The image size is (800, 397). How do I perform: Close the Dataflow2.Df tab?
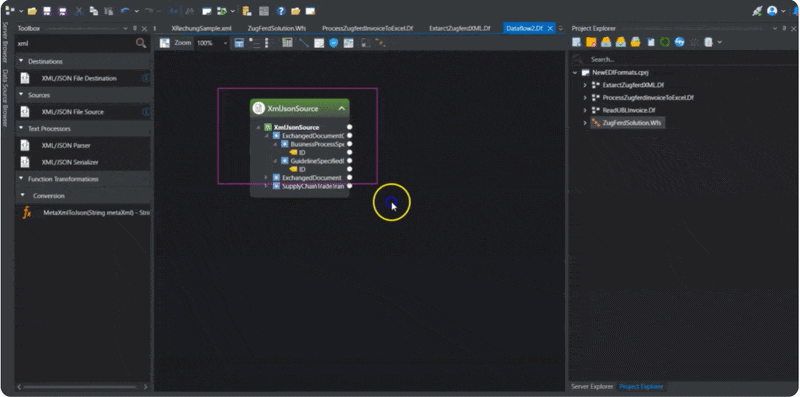(550, 29)
